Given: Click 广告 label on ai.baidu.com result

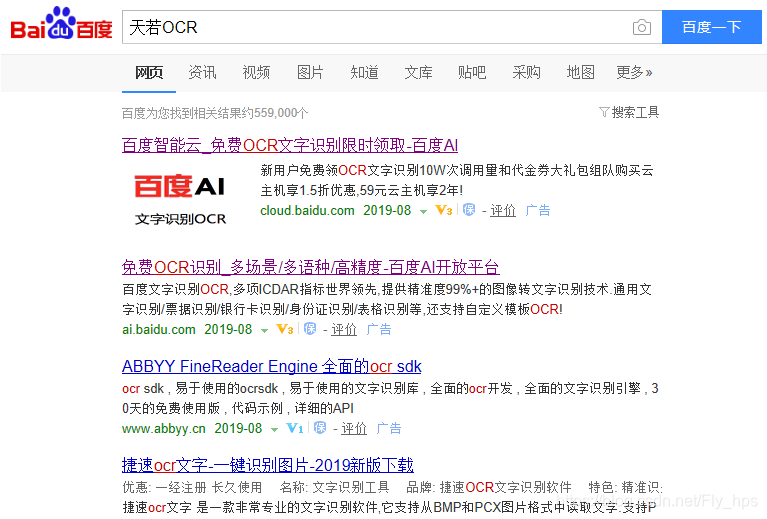Looking at the screenshot, I should pos(379,329).
